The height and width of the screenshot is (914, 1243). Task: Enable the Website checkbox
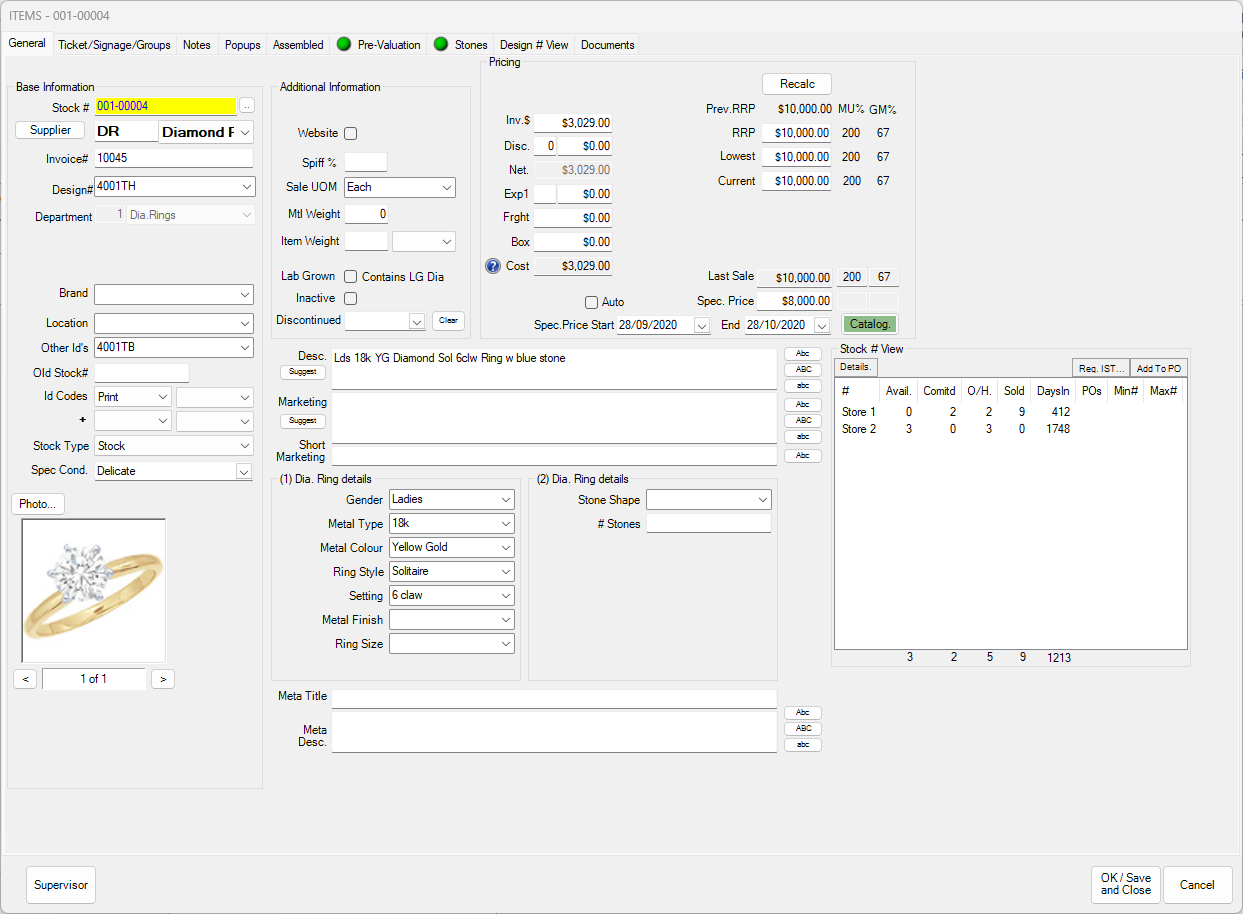coord(350,132)
